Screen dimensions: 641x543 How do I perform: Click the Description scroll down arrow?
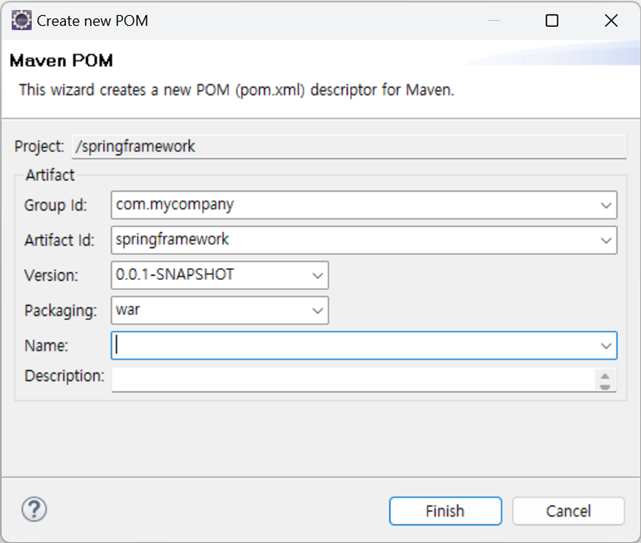pos(605,386)
